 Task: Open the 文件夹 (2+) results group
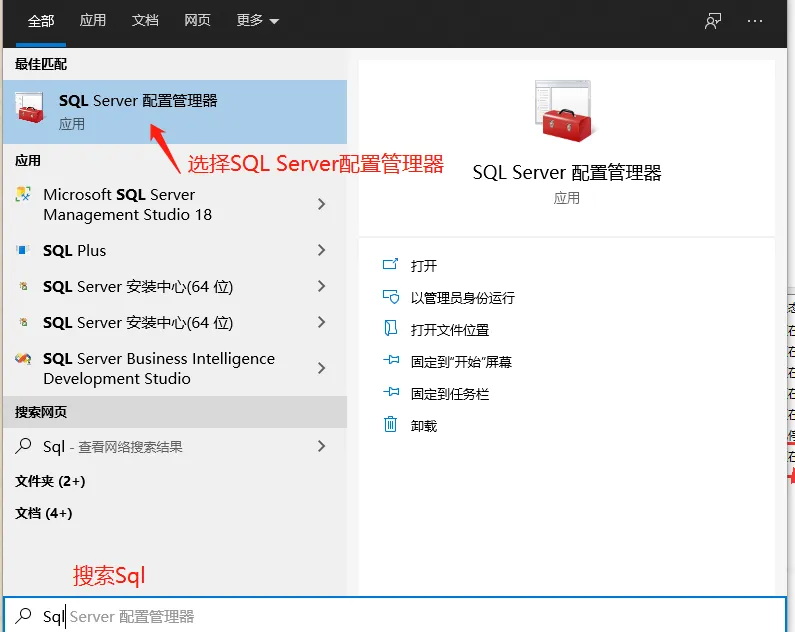coord(50,481)
